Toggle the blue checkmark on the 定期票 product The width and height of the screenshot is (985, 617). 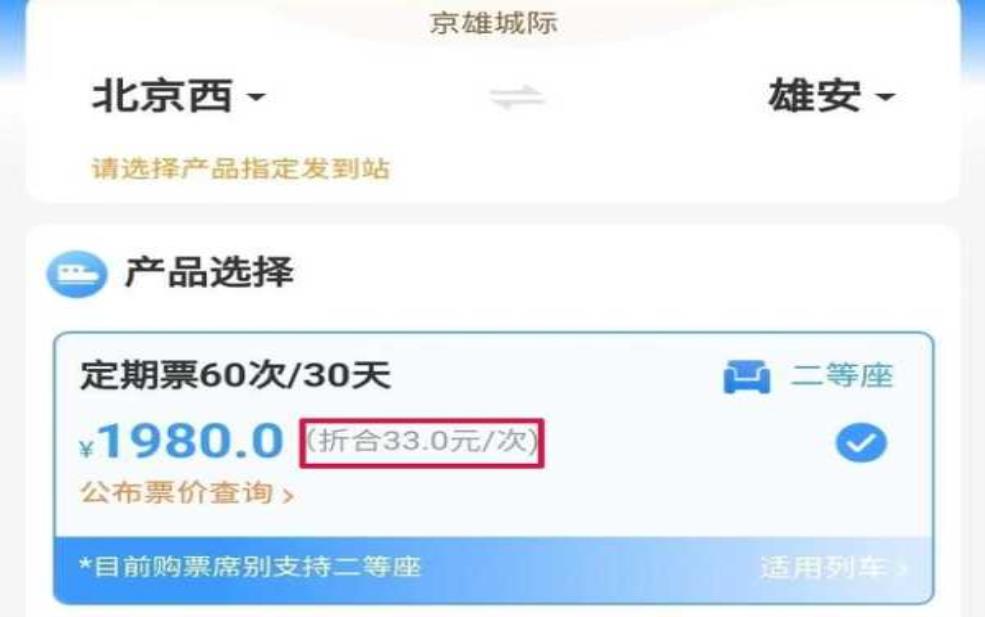pyautogui.click(x=861, y=443)
